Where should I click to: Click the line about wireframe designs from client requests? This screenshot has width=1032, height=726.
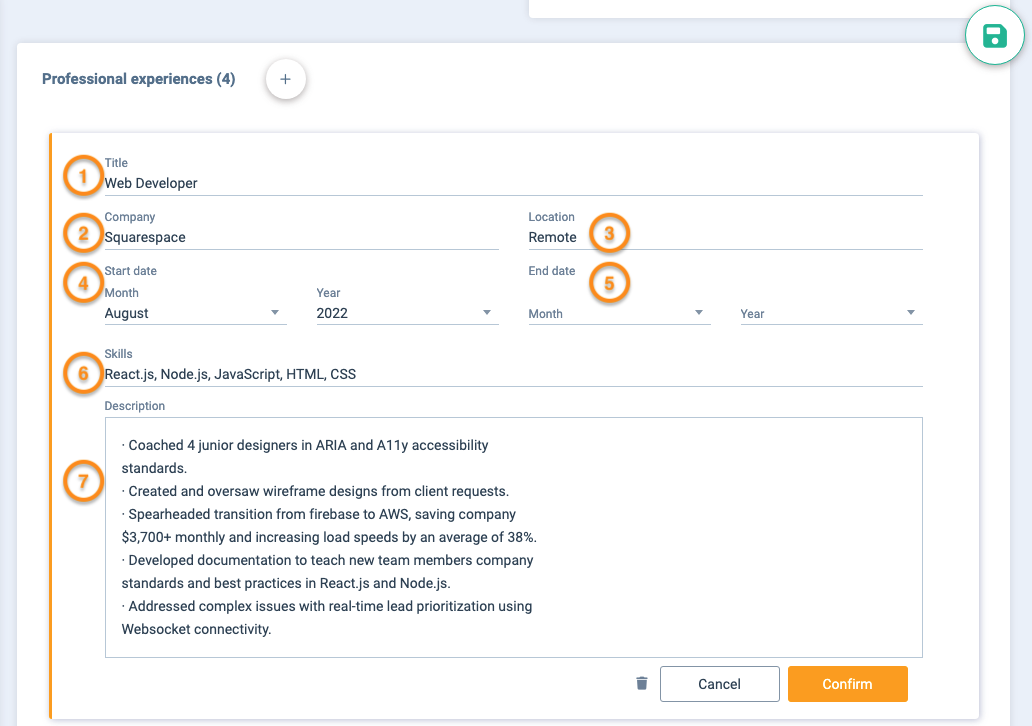pyautogui.click(x=315, y=491)
